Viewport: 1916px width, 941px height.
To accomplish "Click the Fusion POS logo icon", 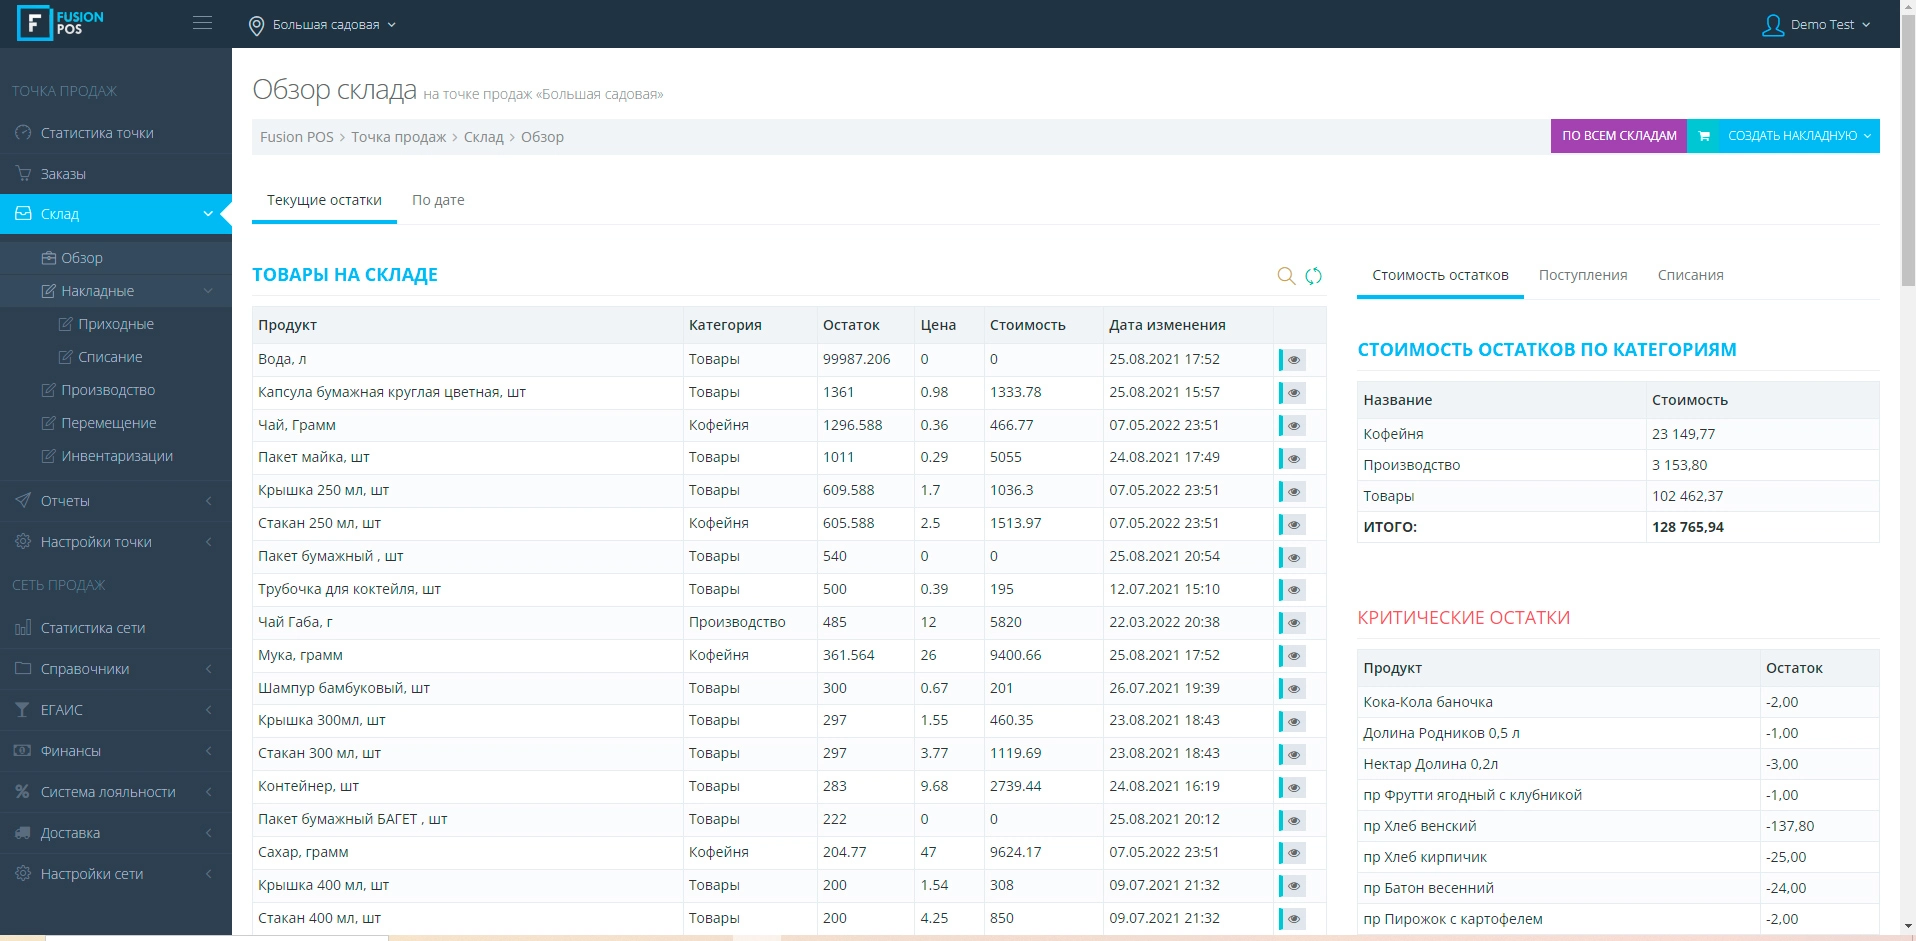I will 34,23.
